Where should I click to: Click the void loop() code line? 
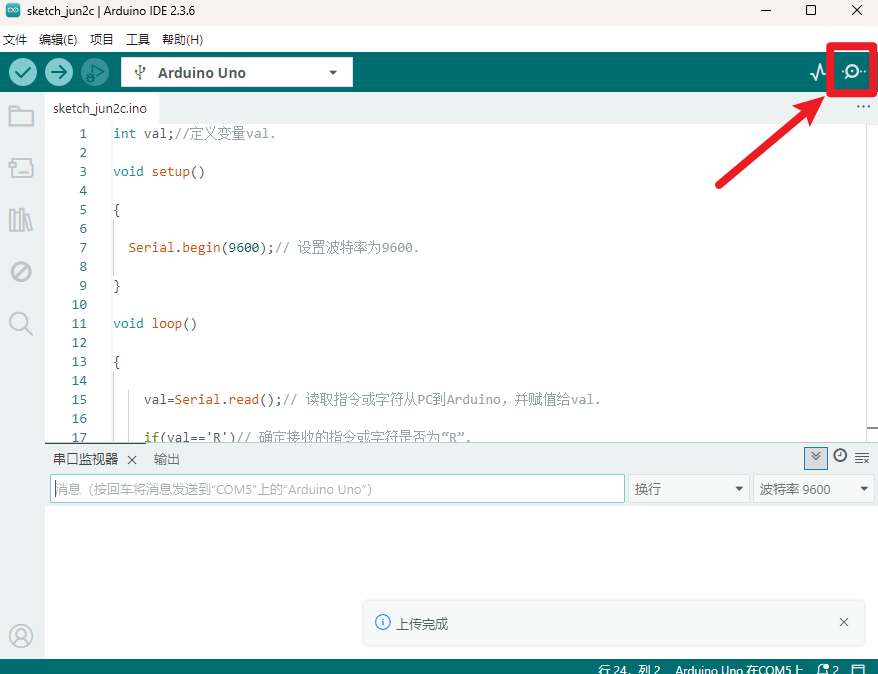(x=155, y=324)
